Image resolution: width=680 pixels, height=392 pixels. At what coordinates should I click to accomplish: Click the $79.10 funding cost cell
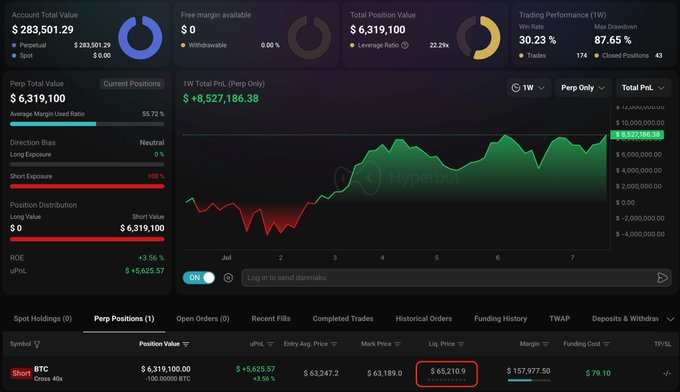click(x=598, y=373)
